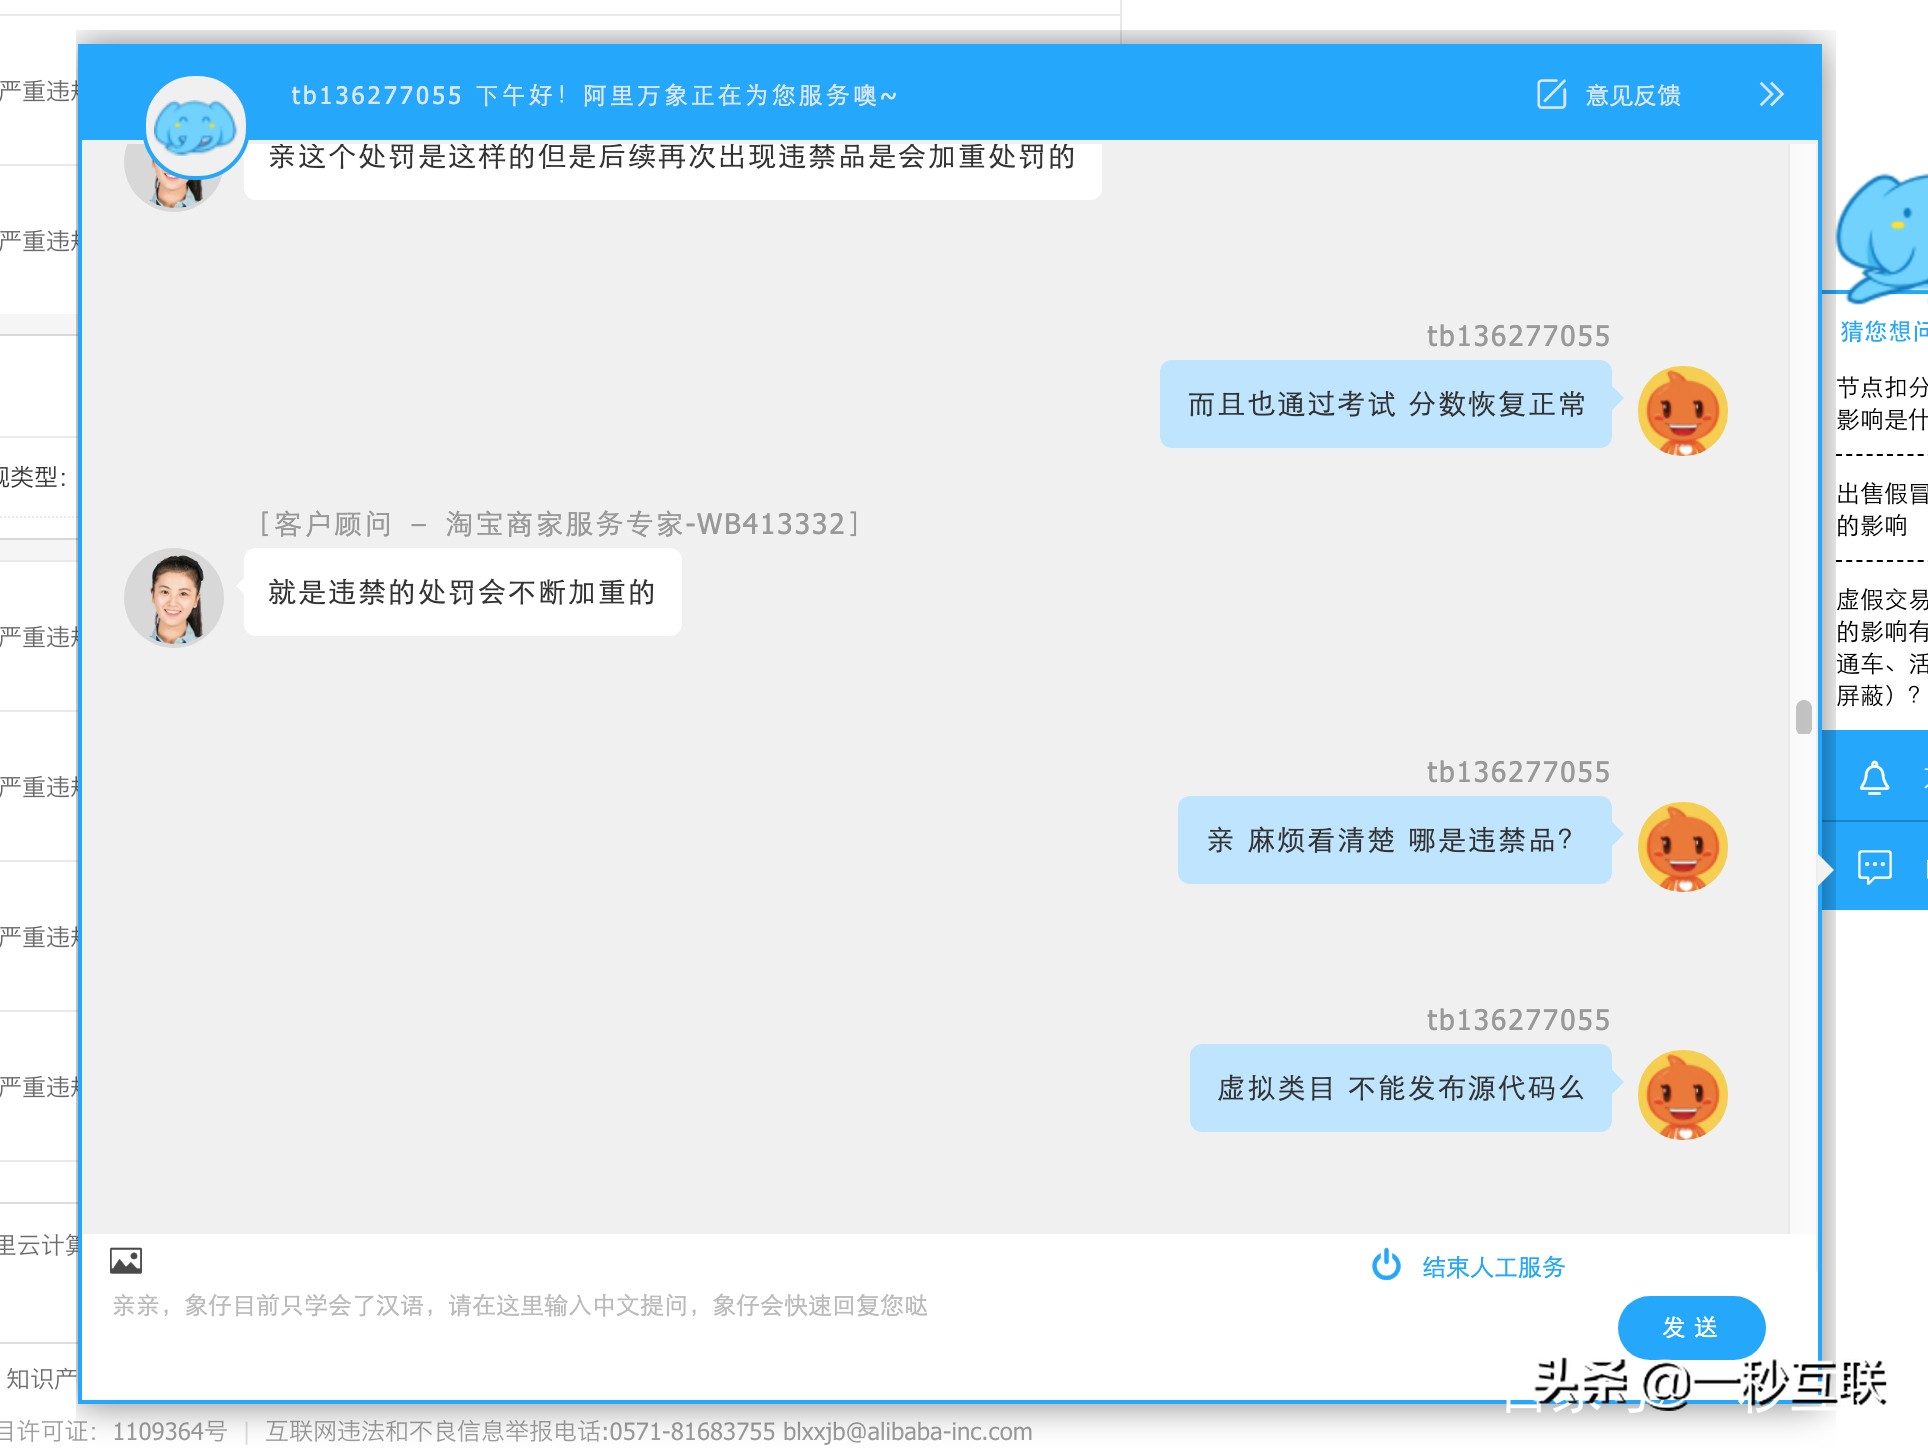The image size is (1928, 1448).
Task: Open the image upload icon near input field
Action: [x=126, y=1262]
